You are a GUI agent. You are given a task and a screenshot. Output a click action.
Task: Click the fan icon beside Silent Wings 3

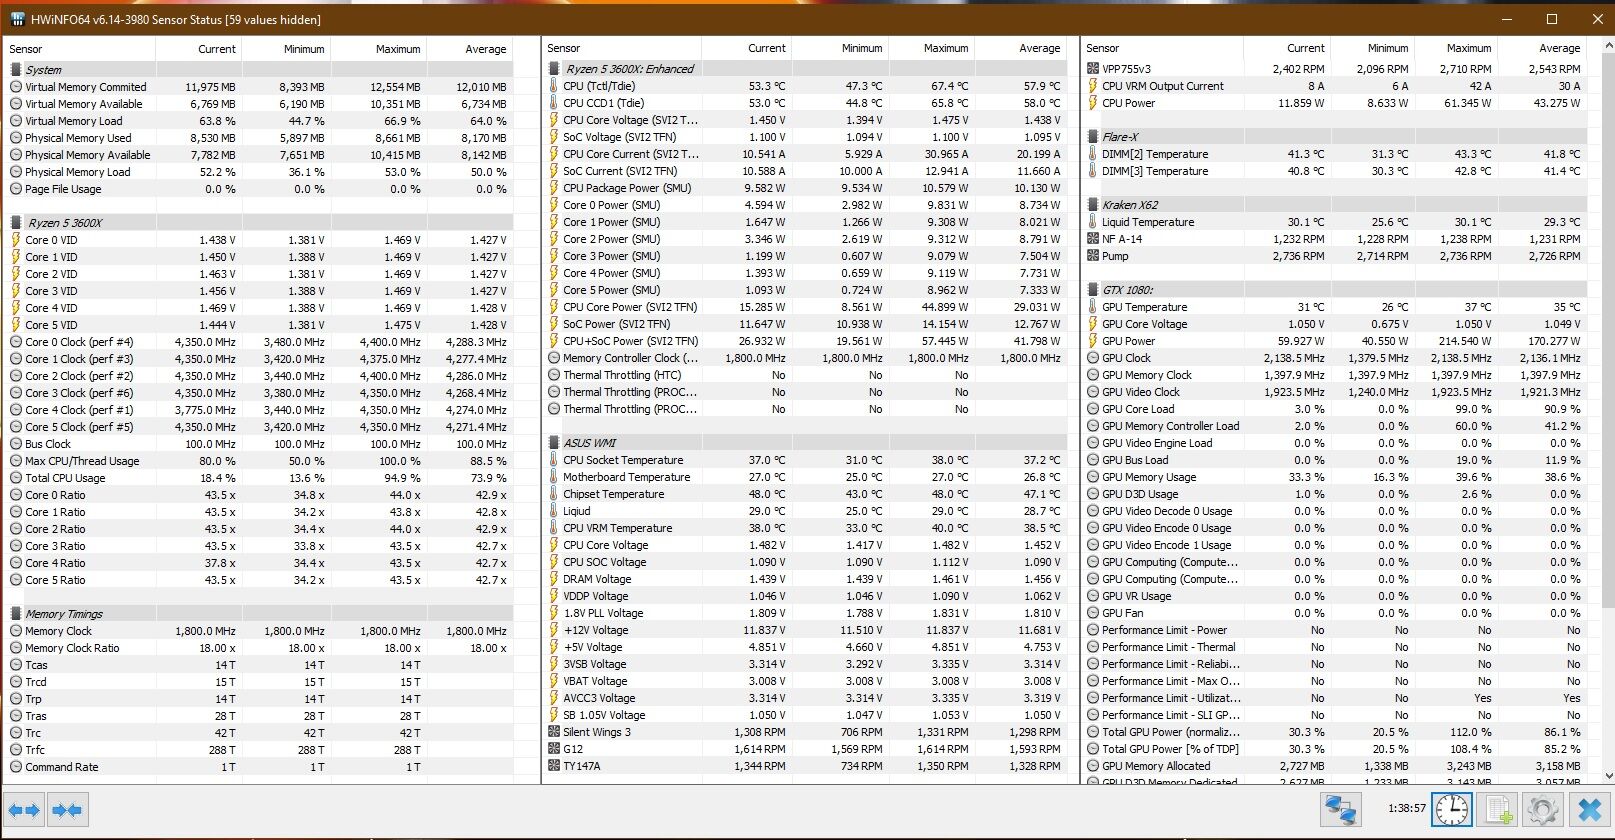[554, 732]
